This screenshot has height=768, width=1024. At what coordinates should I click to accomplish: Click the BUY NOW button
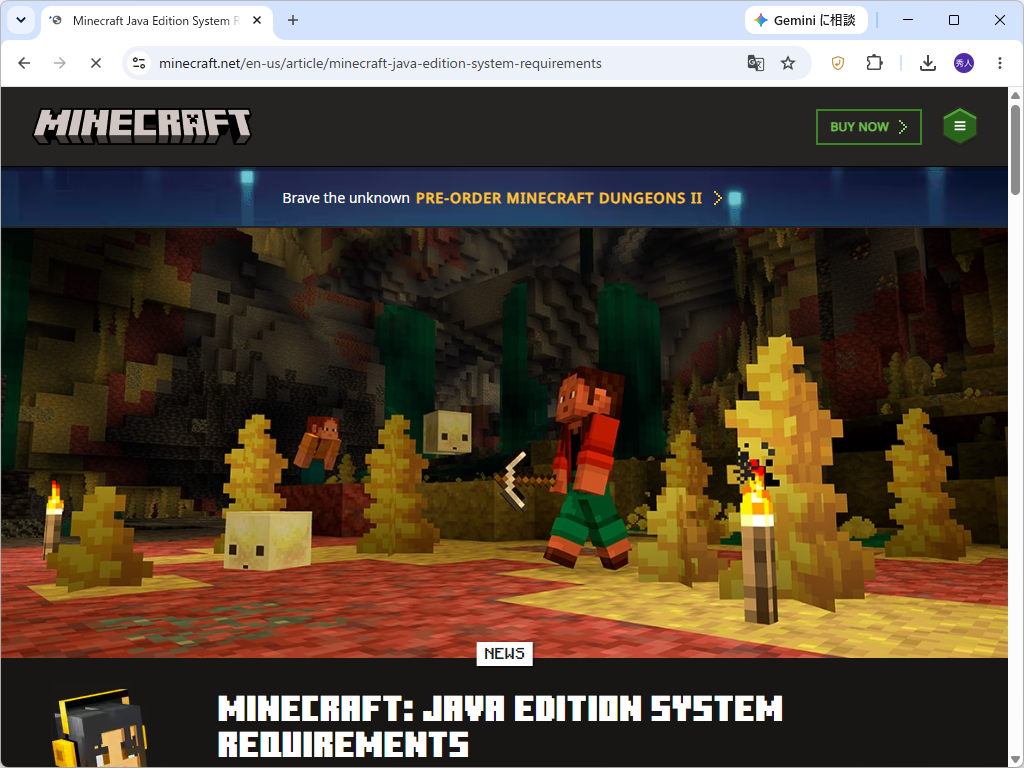click(869, 127)
